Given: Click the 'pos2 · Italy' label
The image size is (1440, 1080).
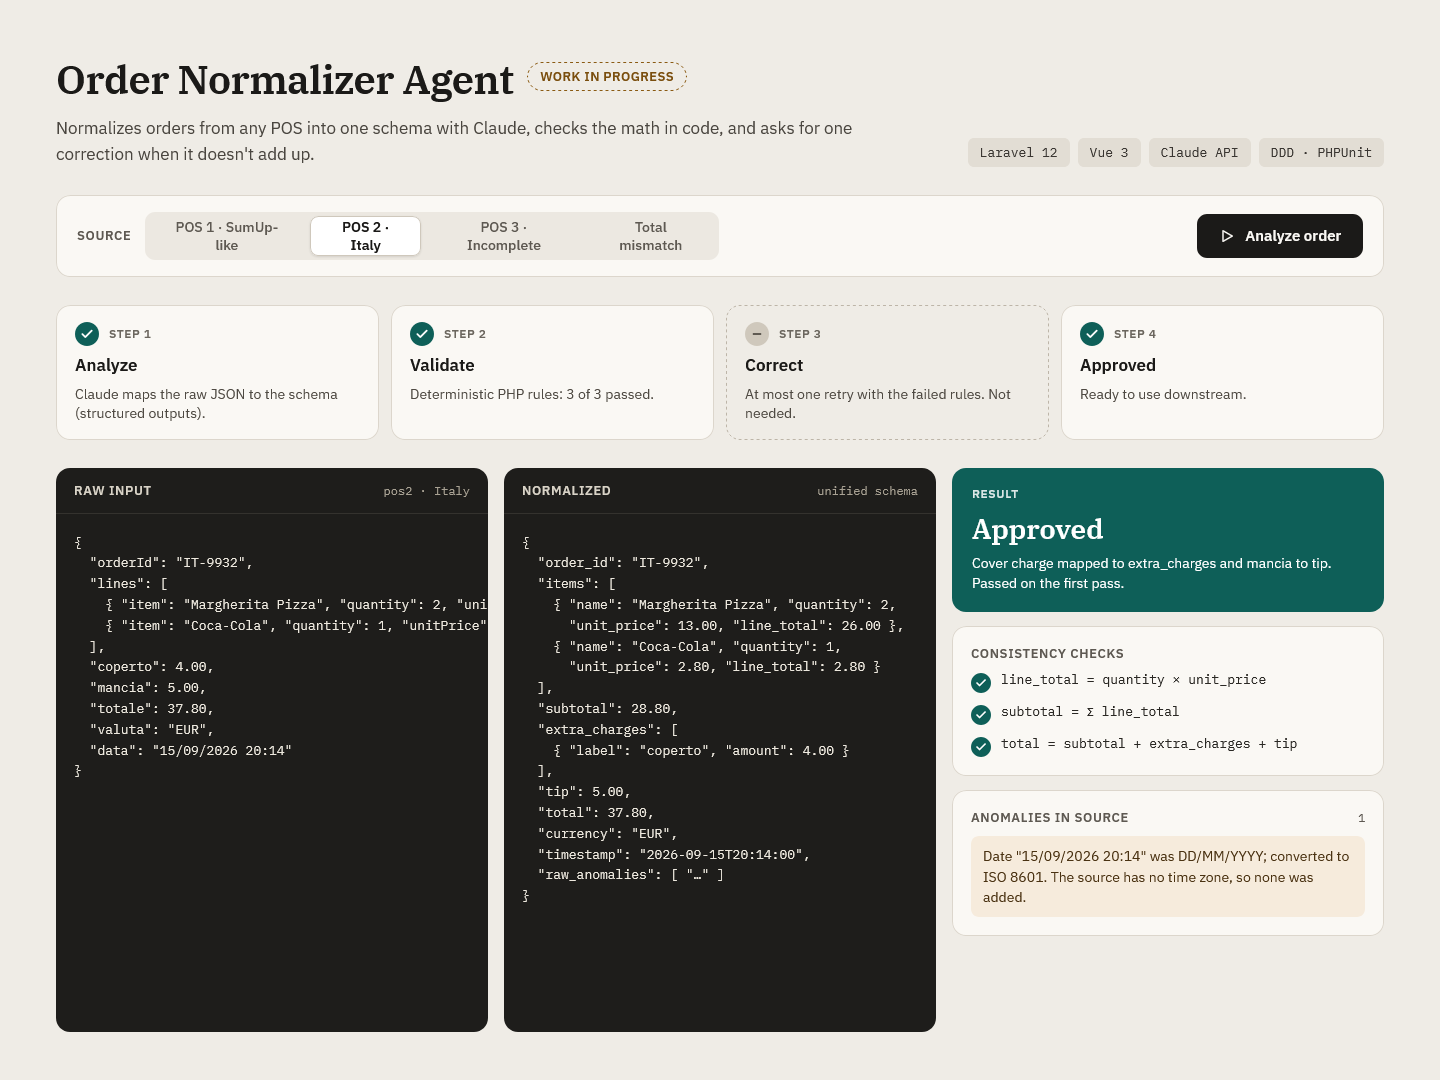Looking at the screenshot, I should pyautogui.click(x=426, y=491).
